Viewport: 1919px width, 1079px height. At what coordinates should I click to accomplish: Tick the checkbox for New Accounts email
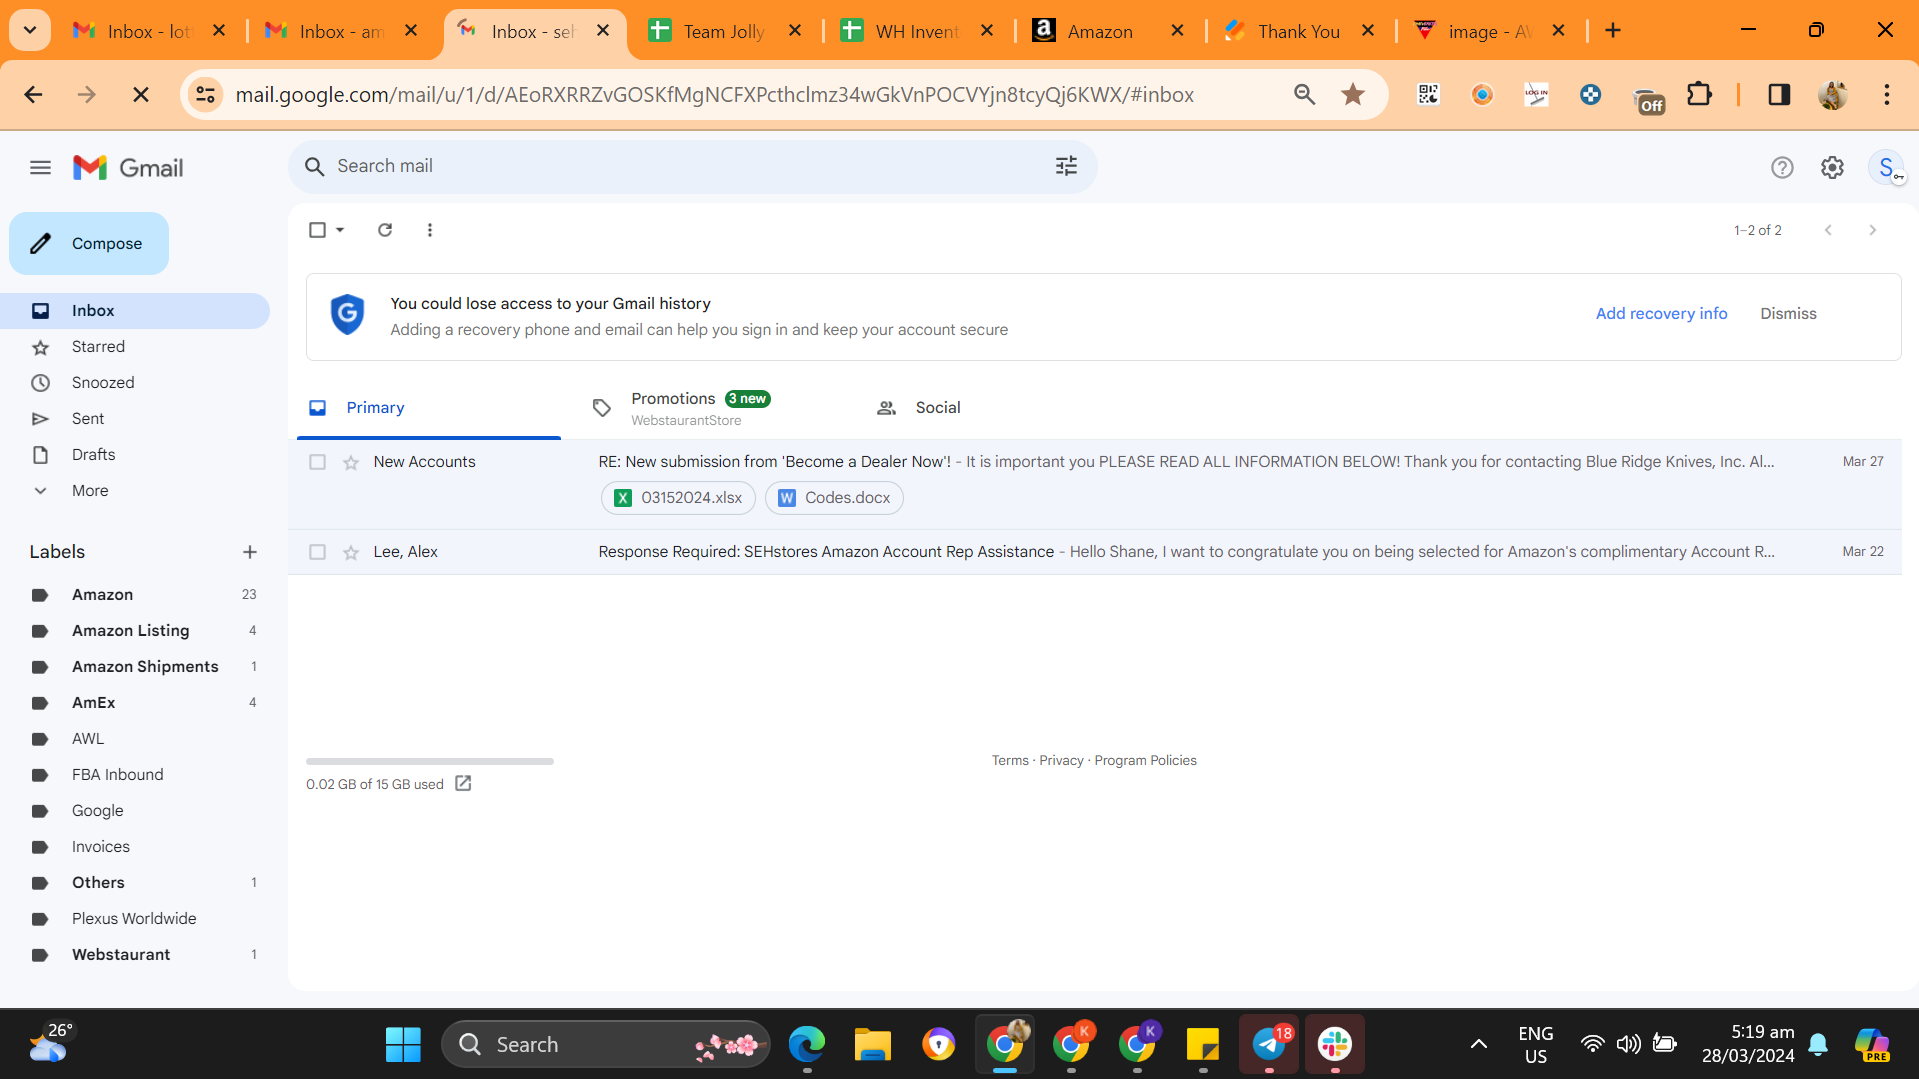[x=317, y=462]
